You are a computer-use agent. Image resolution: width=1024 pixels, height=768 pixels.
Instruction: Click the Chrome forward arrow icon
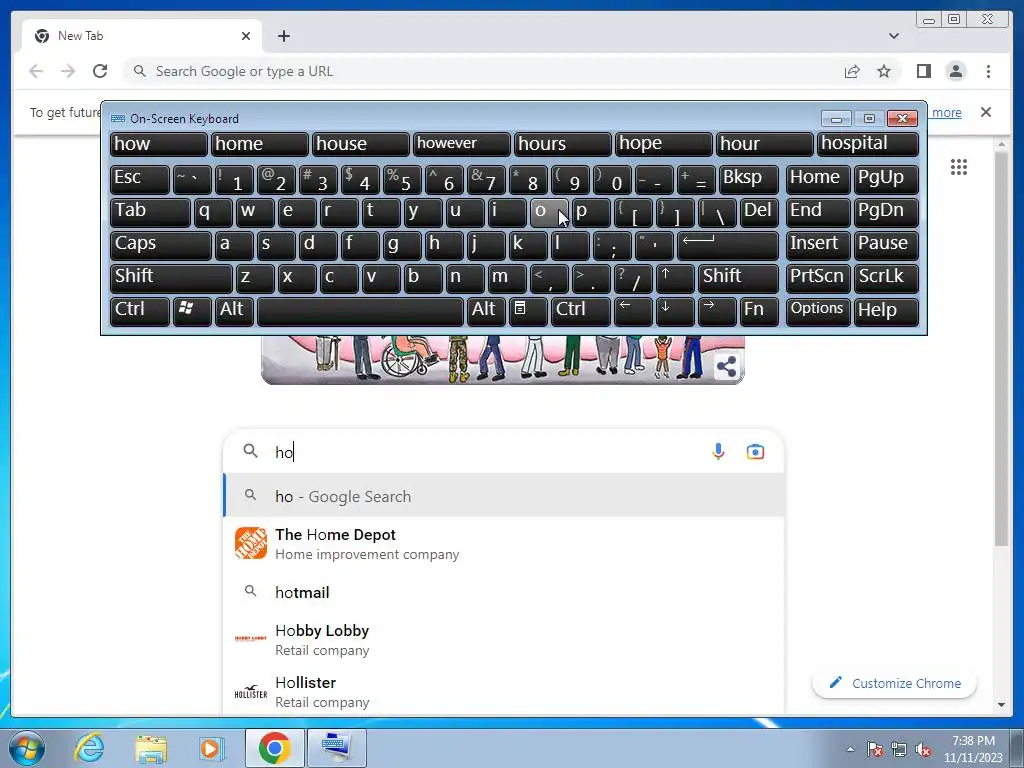(x=68, y=71)
